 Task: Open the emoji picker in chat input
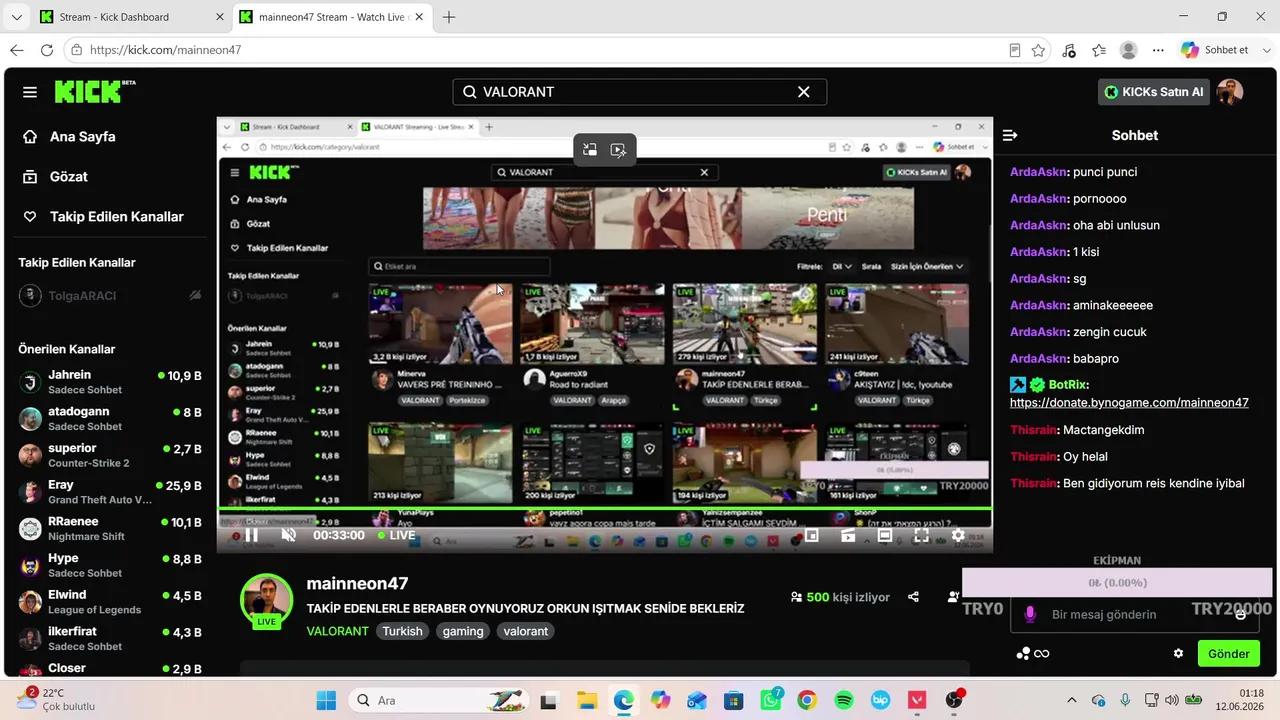[x=1241, y=614]
